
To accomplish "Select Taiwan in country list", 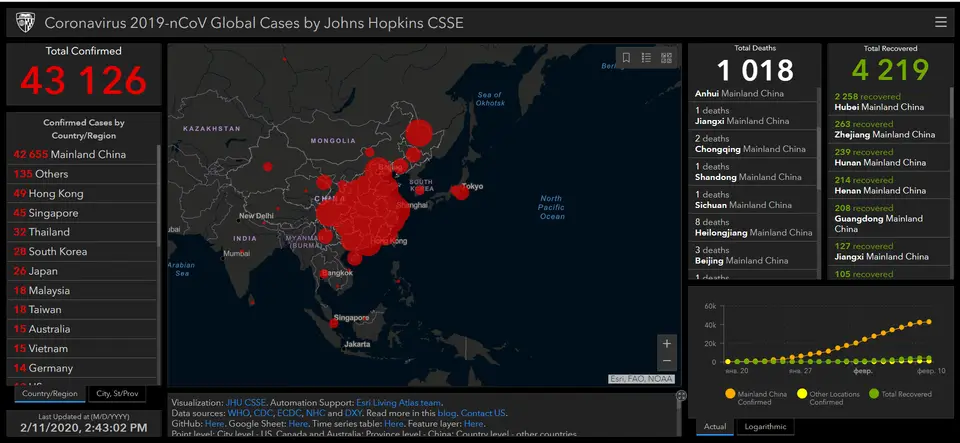I will tap(82, 310).
